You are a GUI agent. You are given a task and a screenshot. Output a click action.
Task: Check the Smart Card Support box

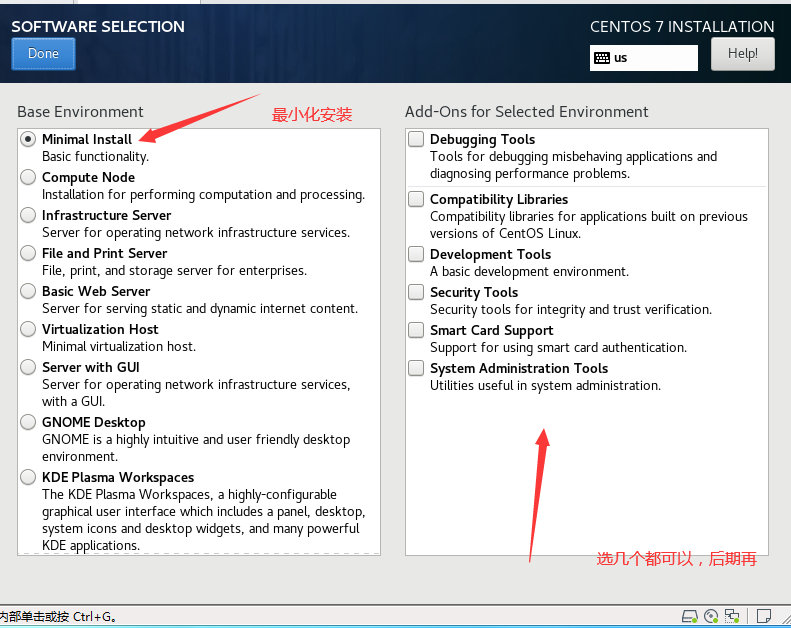416,330
